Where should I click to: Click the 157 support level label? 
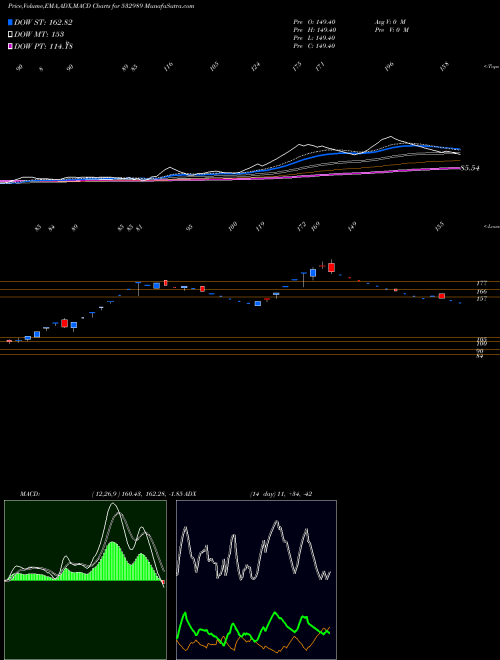point(482,299)
